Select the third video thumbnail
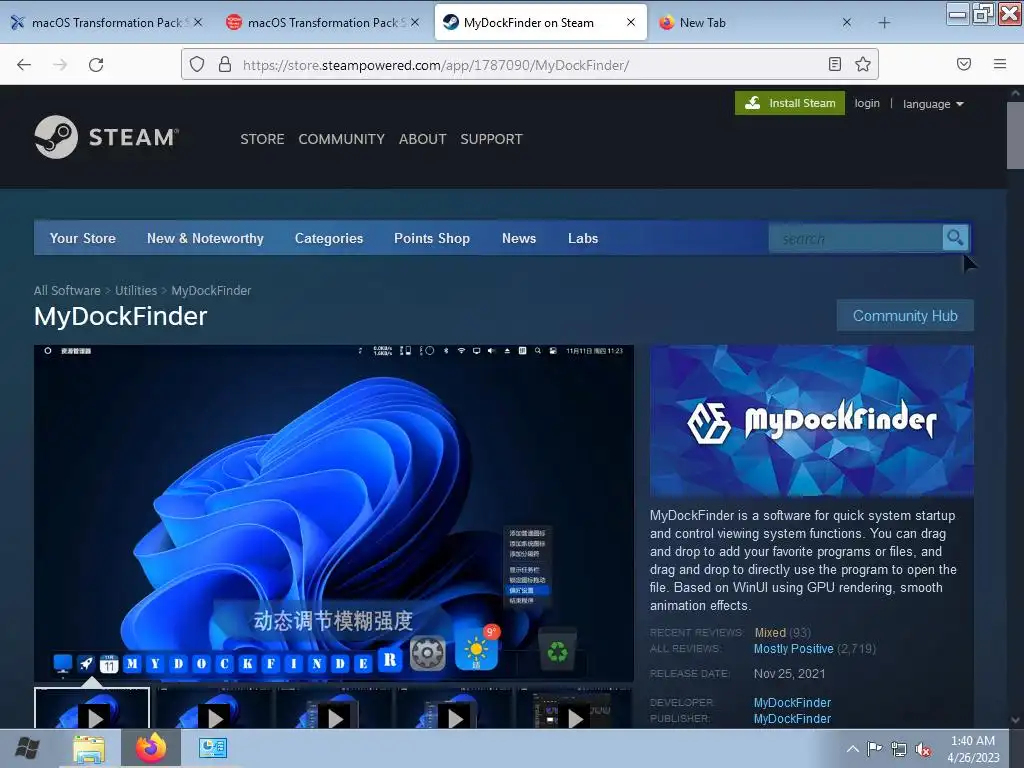Viewport: 1024px width, 768px height. (334, 709)
